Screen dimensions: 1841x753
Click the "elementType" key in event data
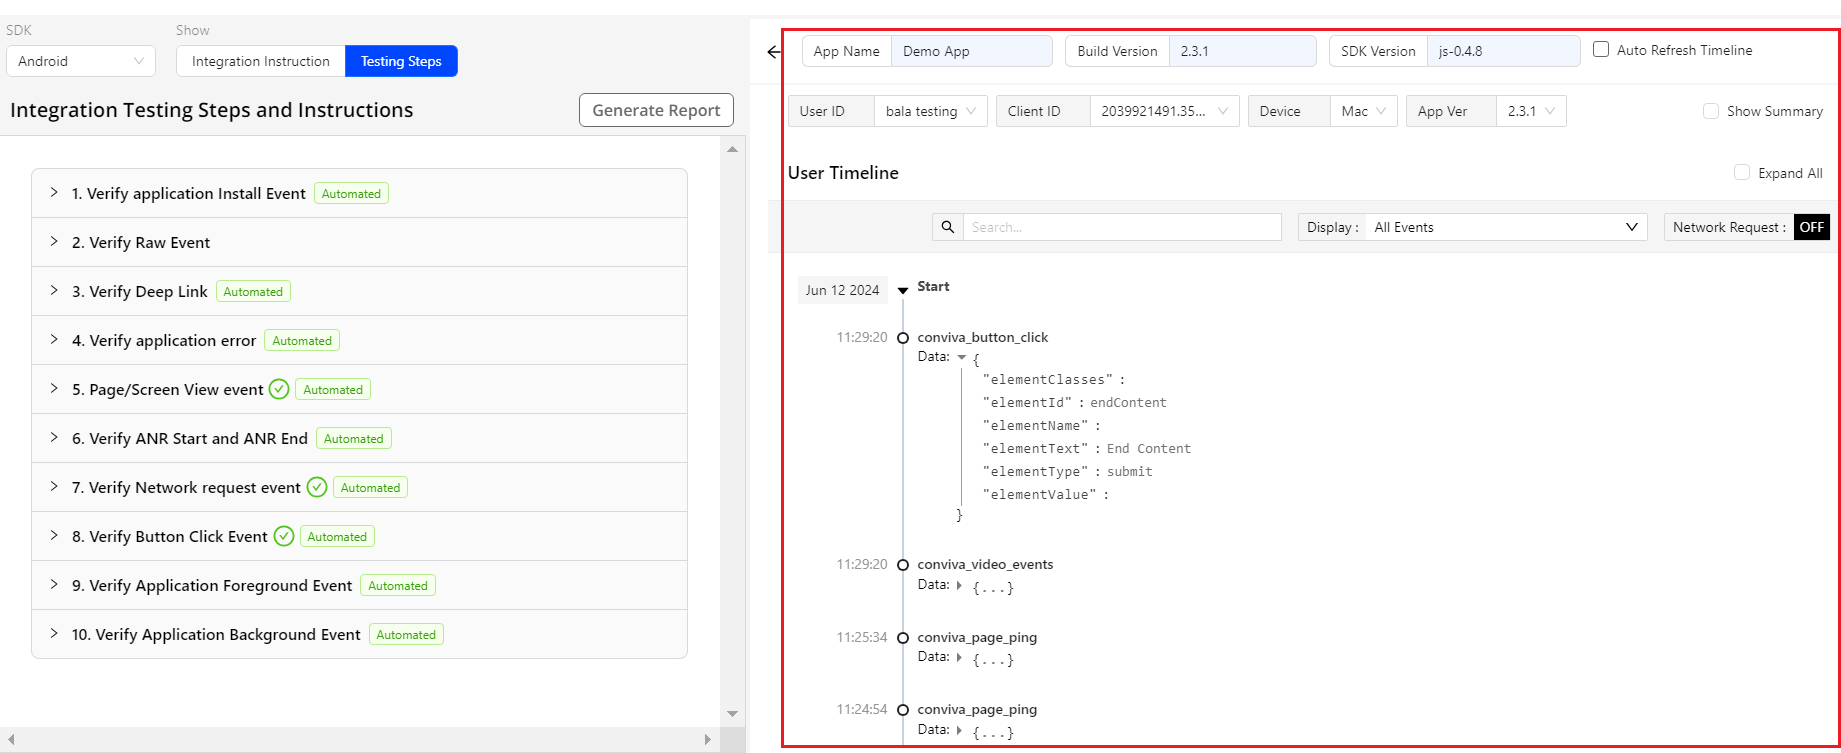1037,471
